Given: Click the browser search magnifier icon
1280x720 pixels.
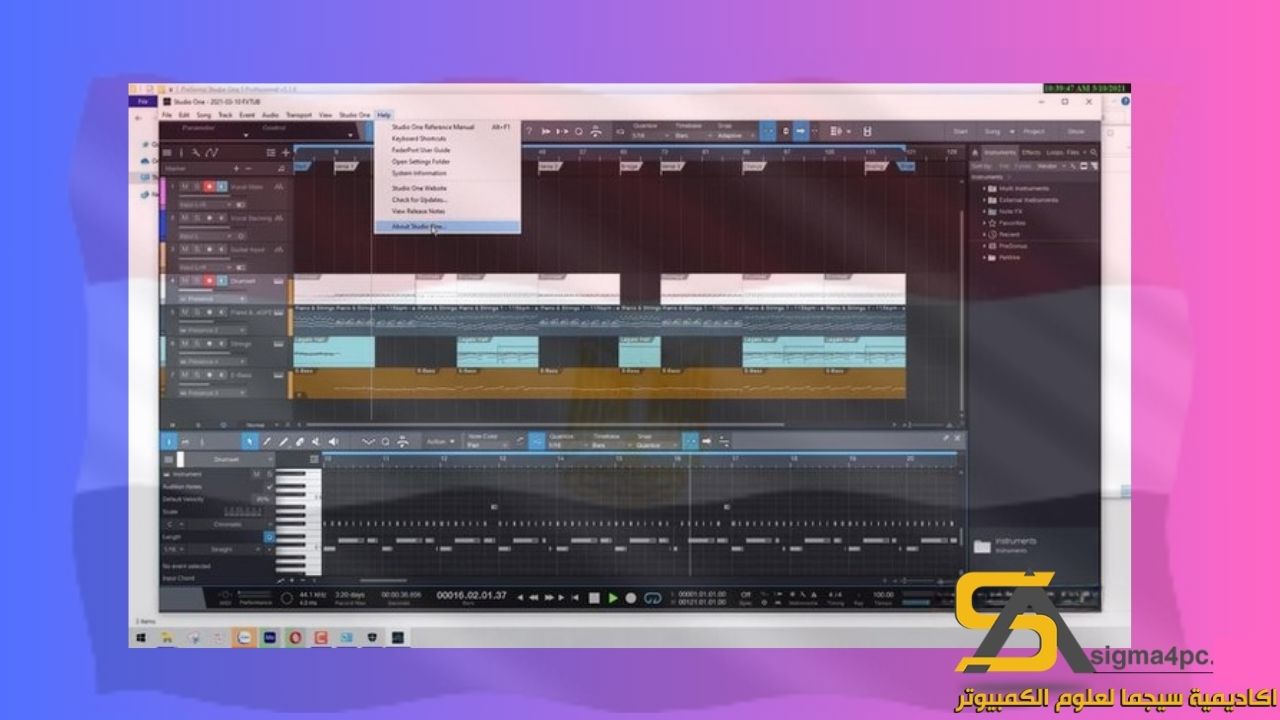Looking at the screenshot, I should coord(1093,152).
